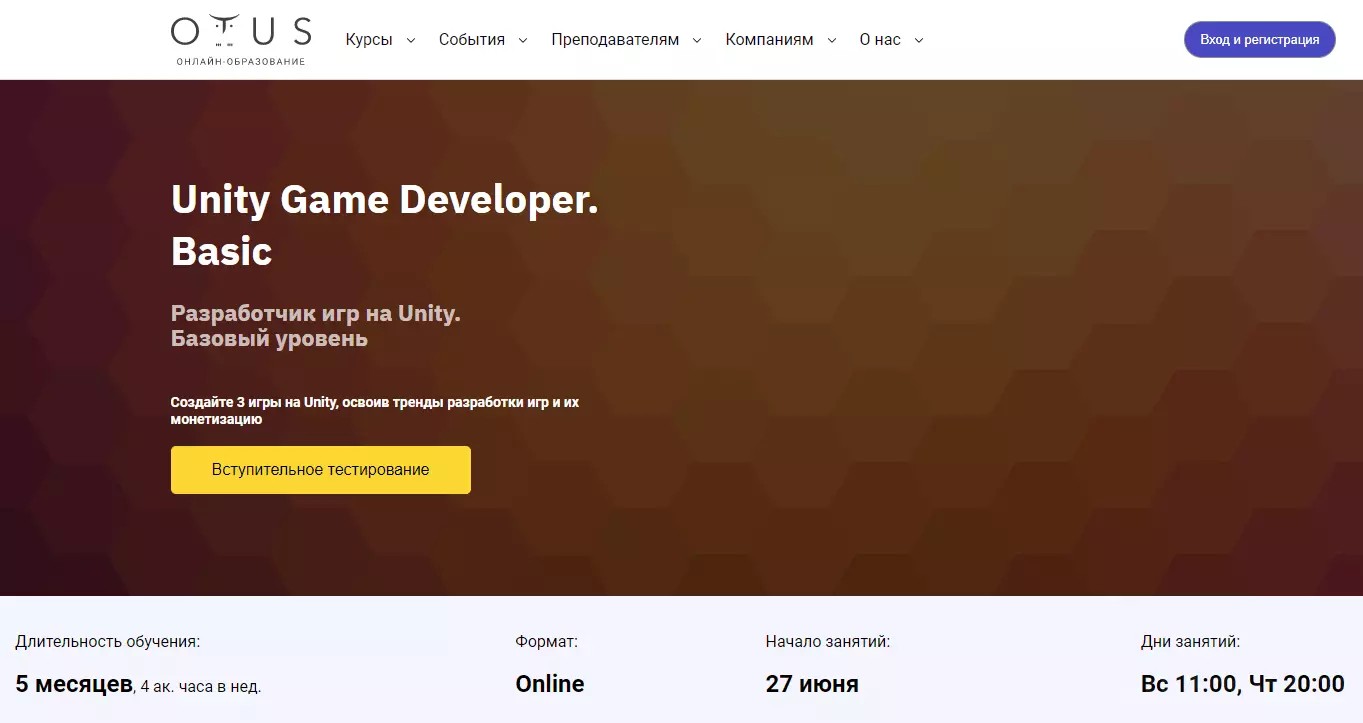Click the label "Начало занятий:"

coord(828,642)
